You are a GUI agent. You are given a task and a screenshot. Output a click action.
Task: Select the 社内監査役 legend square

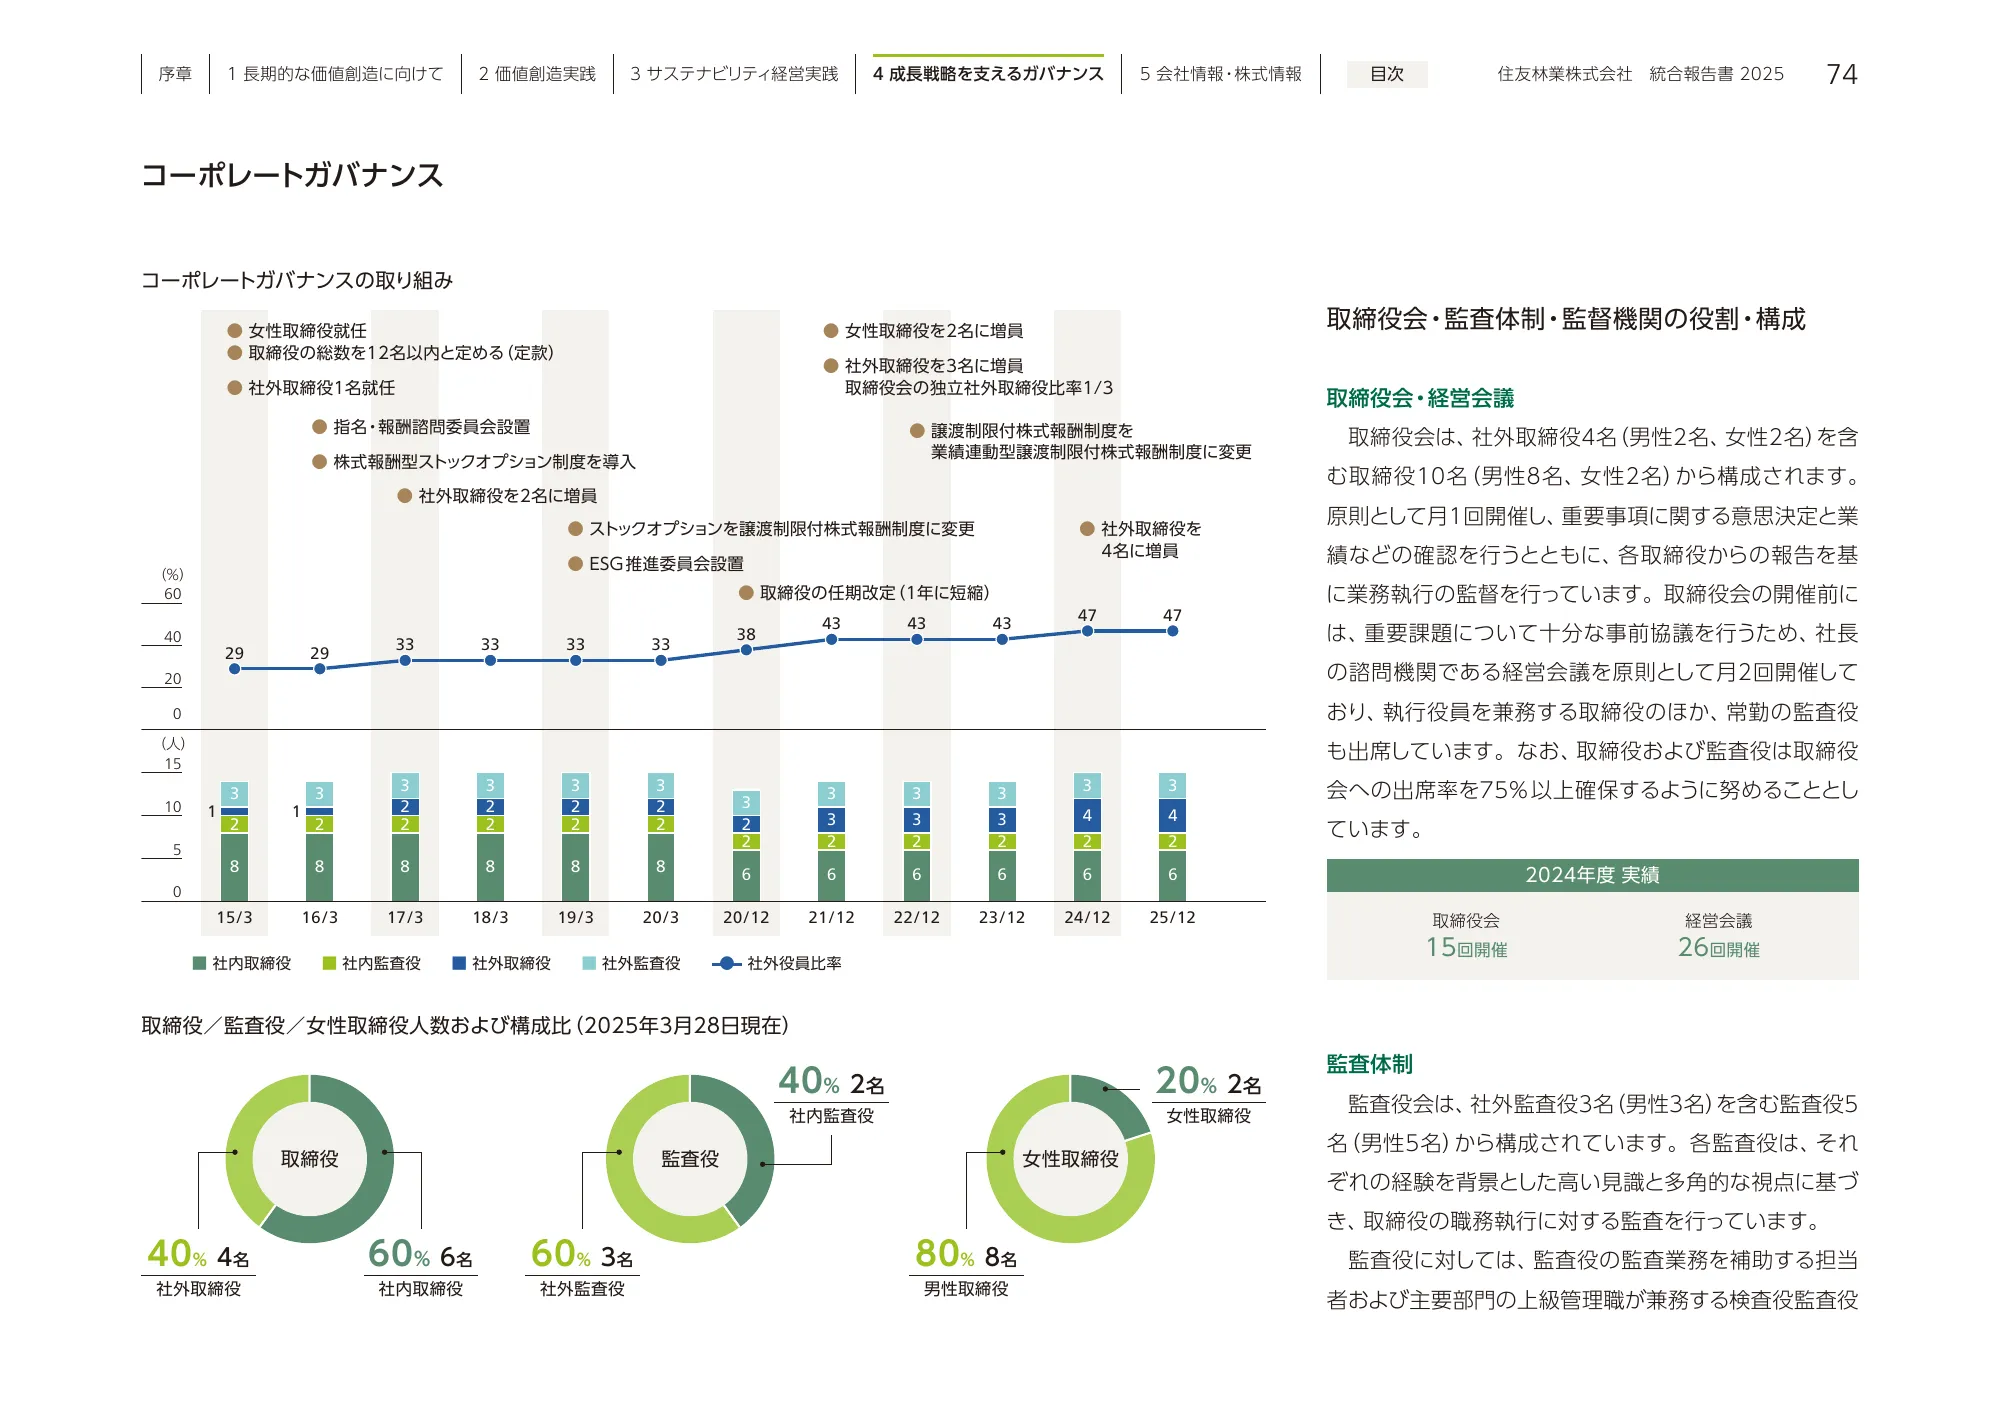[331, 965]
